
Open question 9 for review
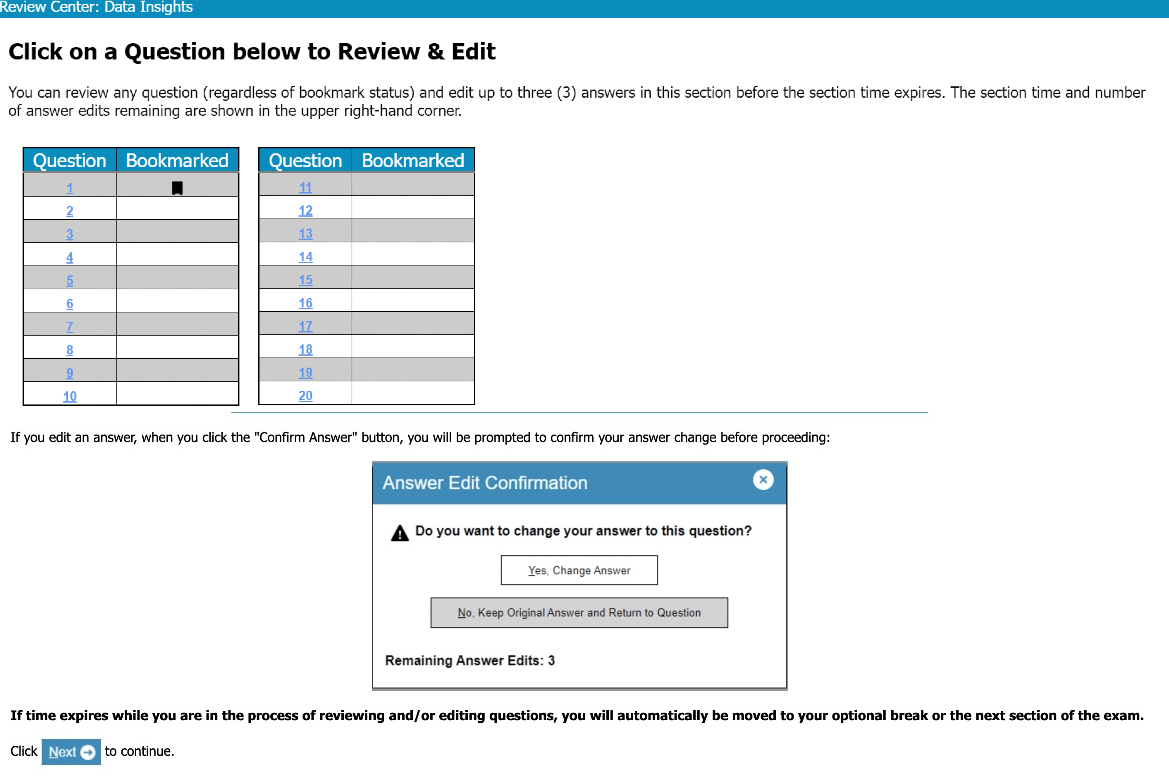pyautogui.click(x=69, y=373)
